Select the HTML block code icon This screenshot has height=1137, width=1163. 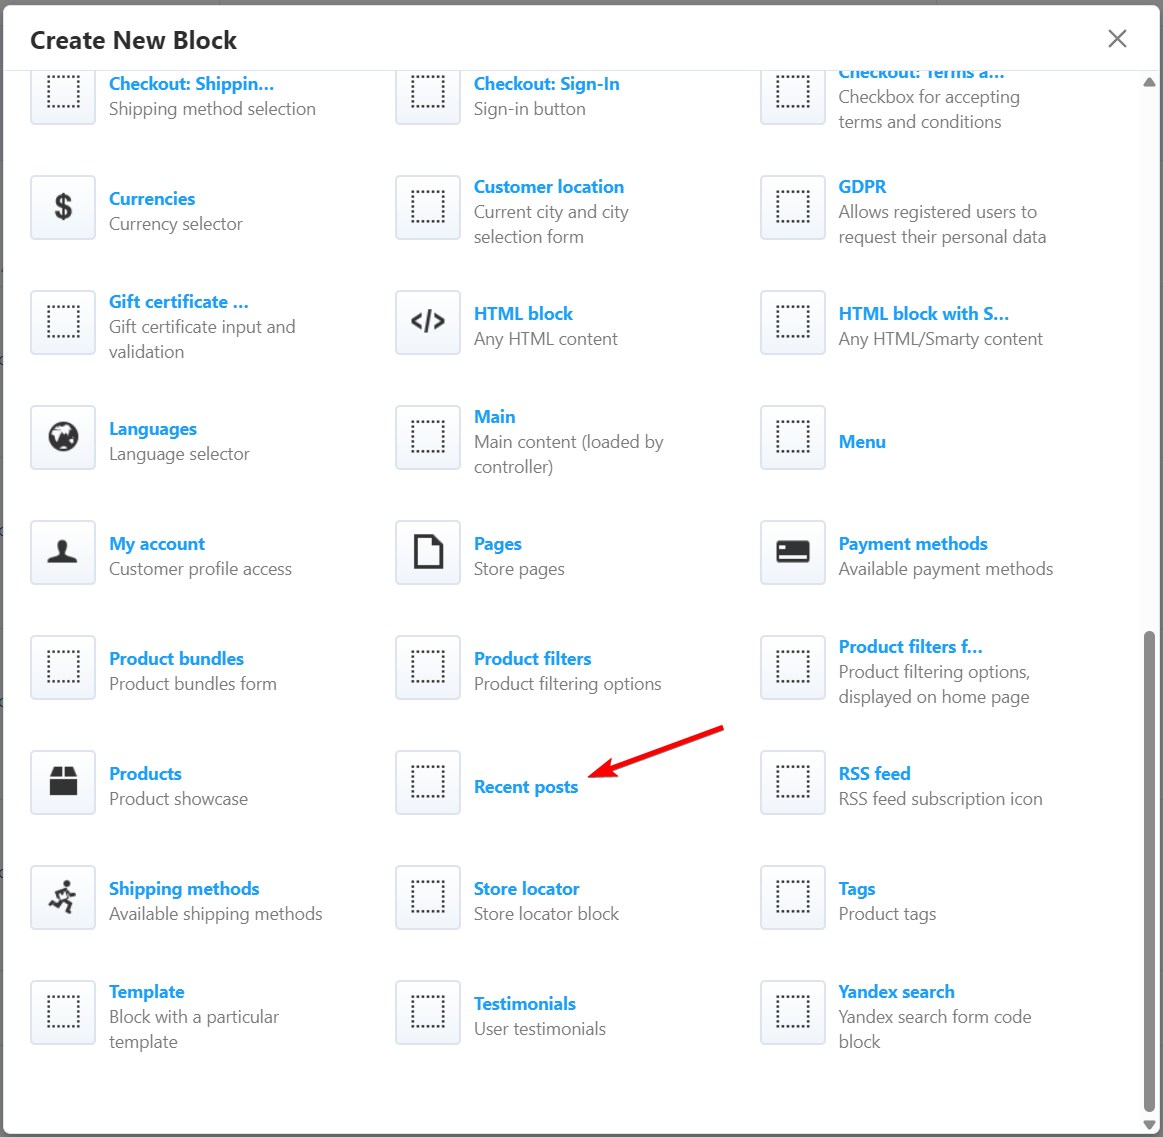coord(428,322)
